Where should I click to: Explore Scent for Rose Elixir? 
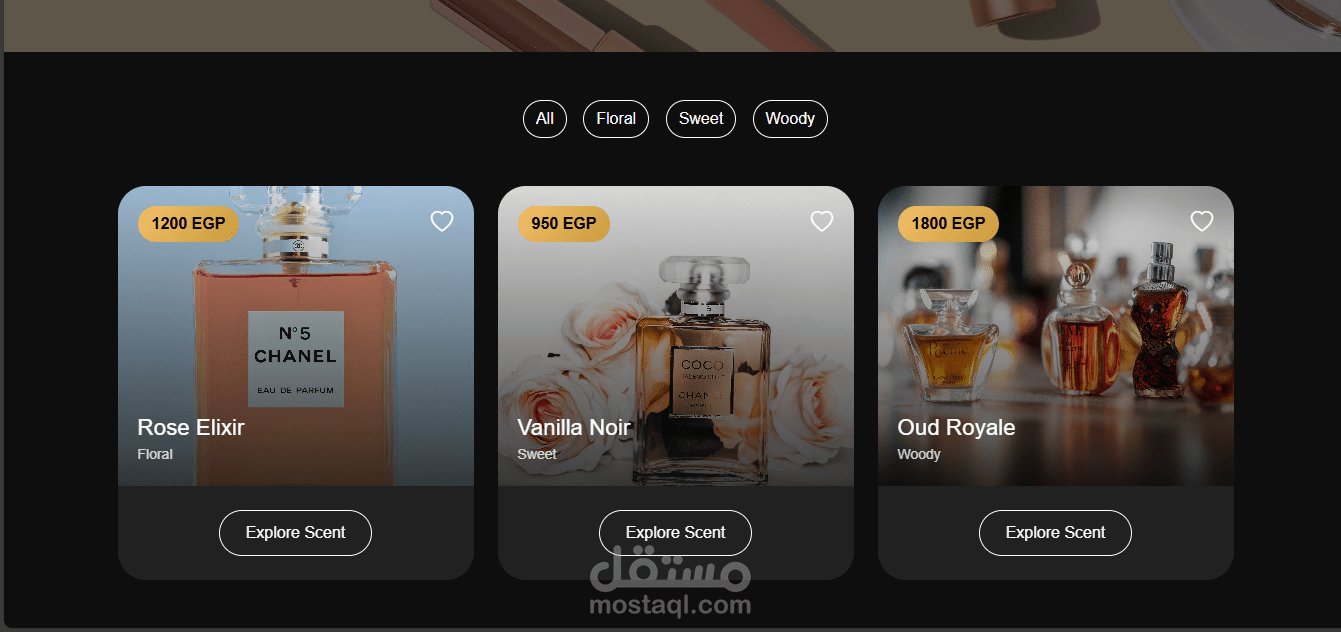point(295,533)
